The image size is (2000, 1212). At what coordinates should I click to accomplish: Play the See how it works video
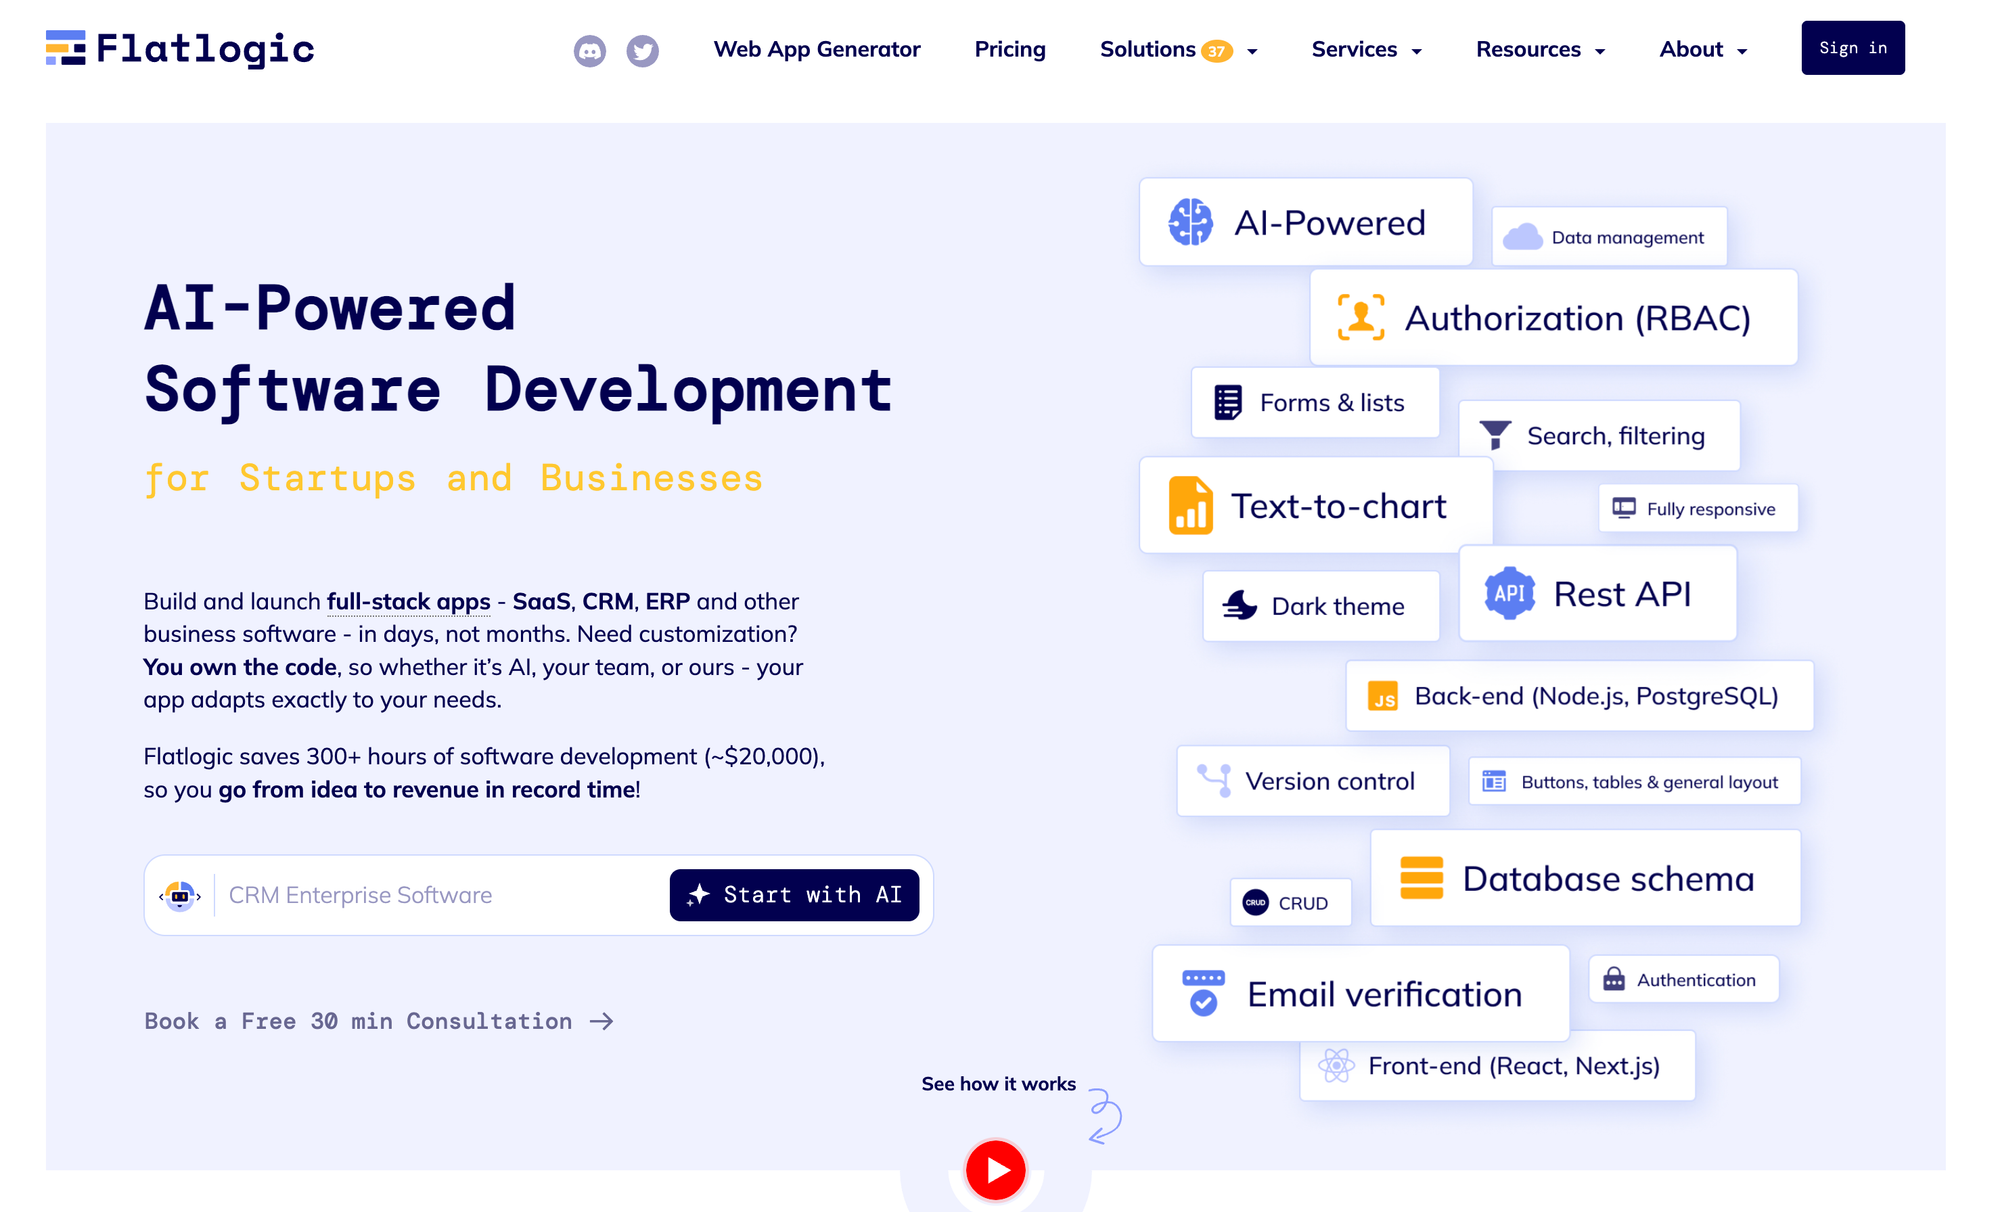(995, 1169)
